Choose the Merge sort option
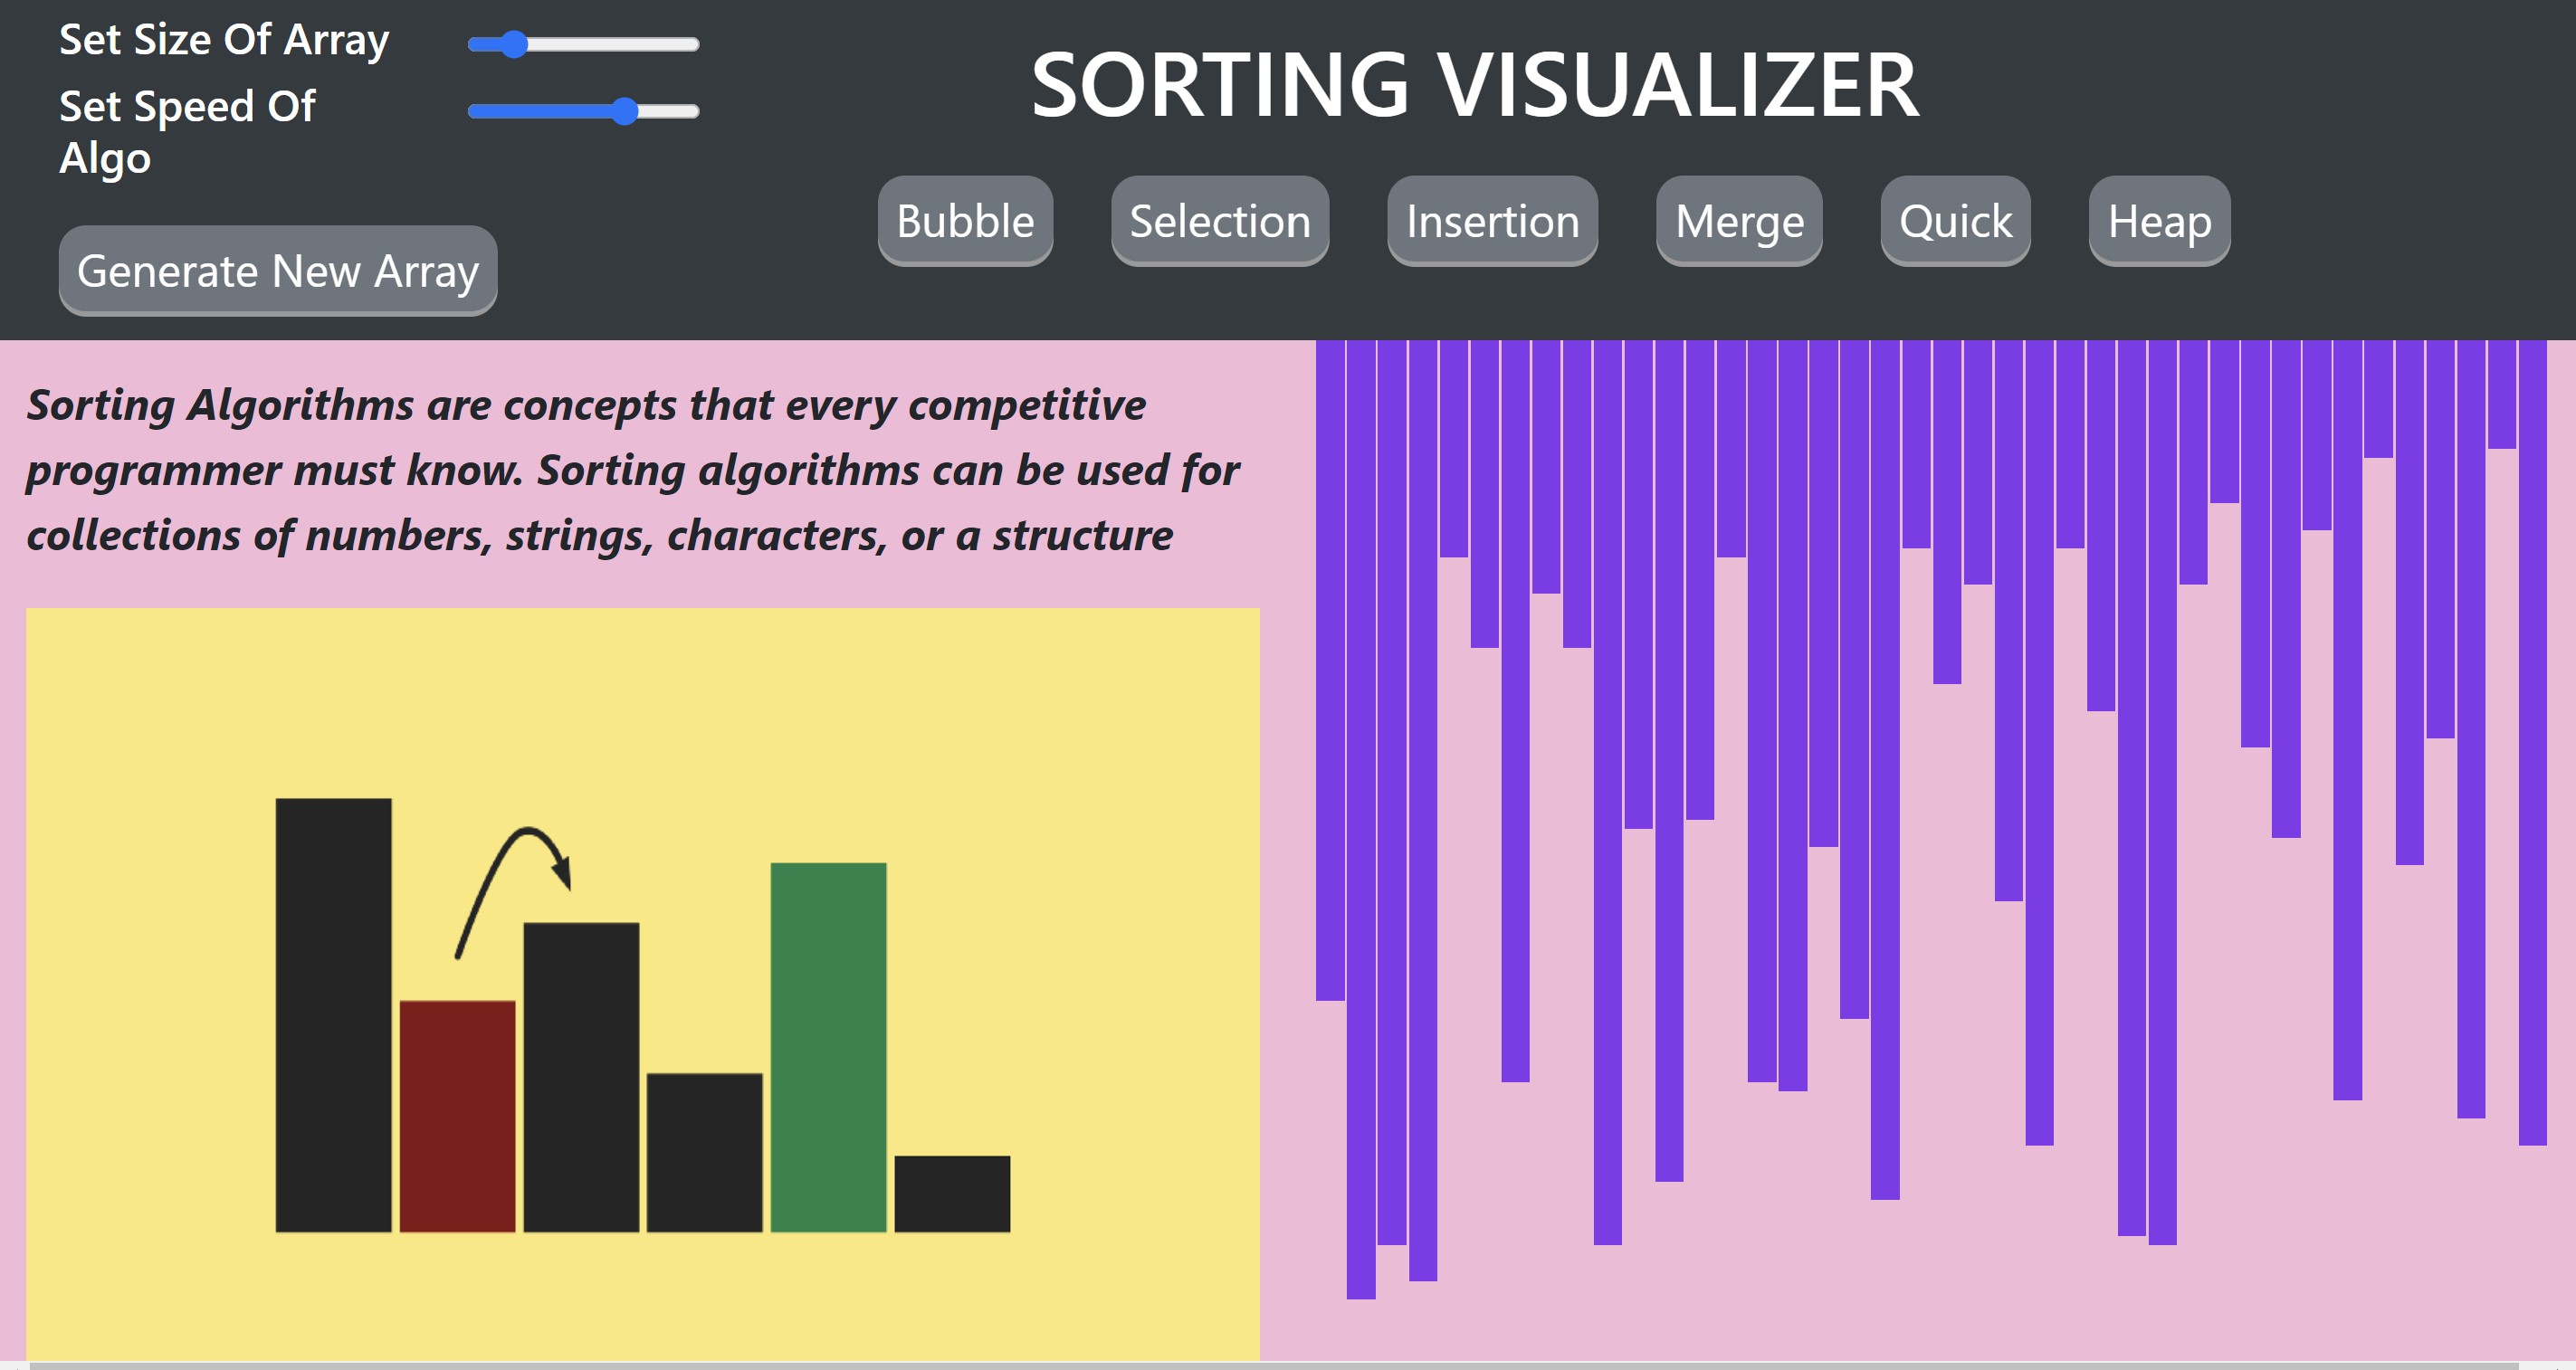Image resolution: width=2576 pixels, height=1370 pixels. point(1739,221)
